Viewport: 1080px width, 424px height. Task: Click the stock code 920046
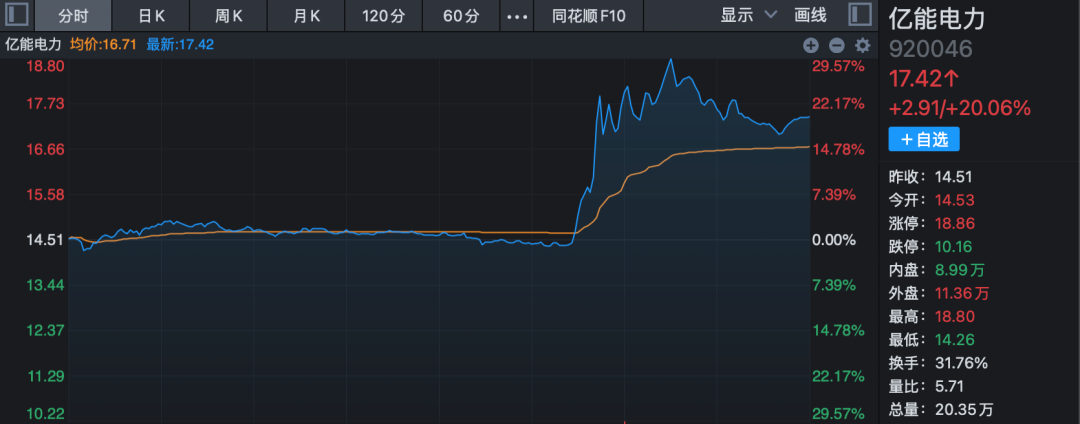923,49
